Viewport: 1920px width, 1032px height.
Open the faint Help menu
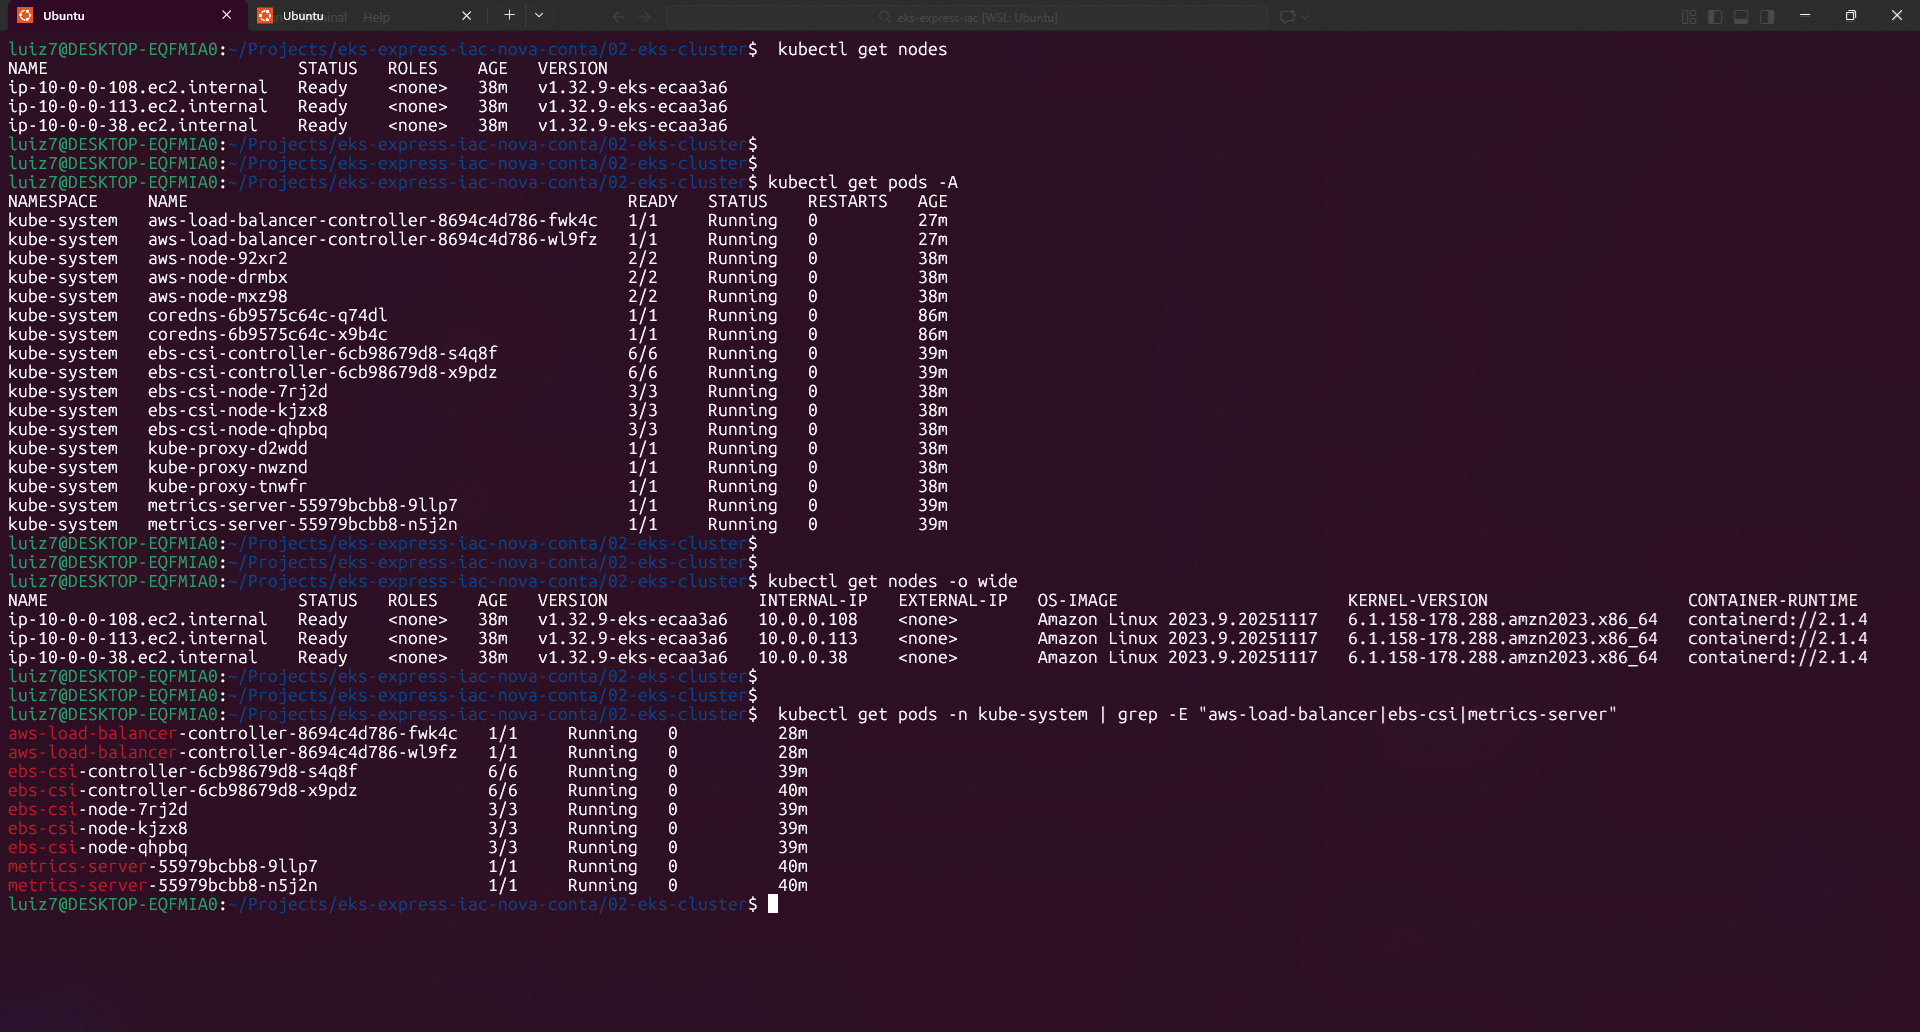click(376, 17)
